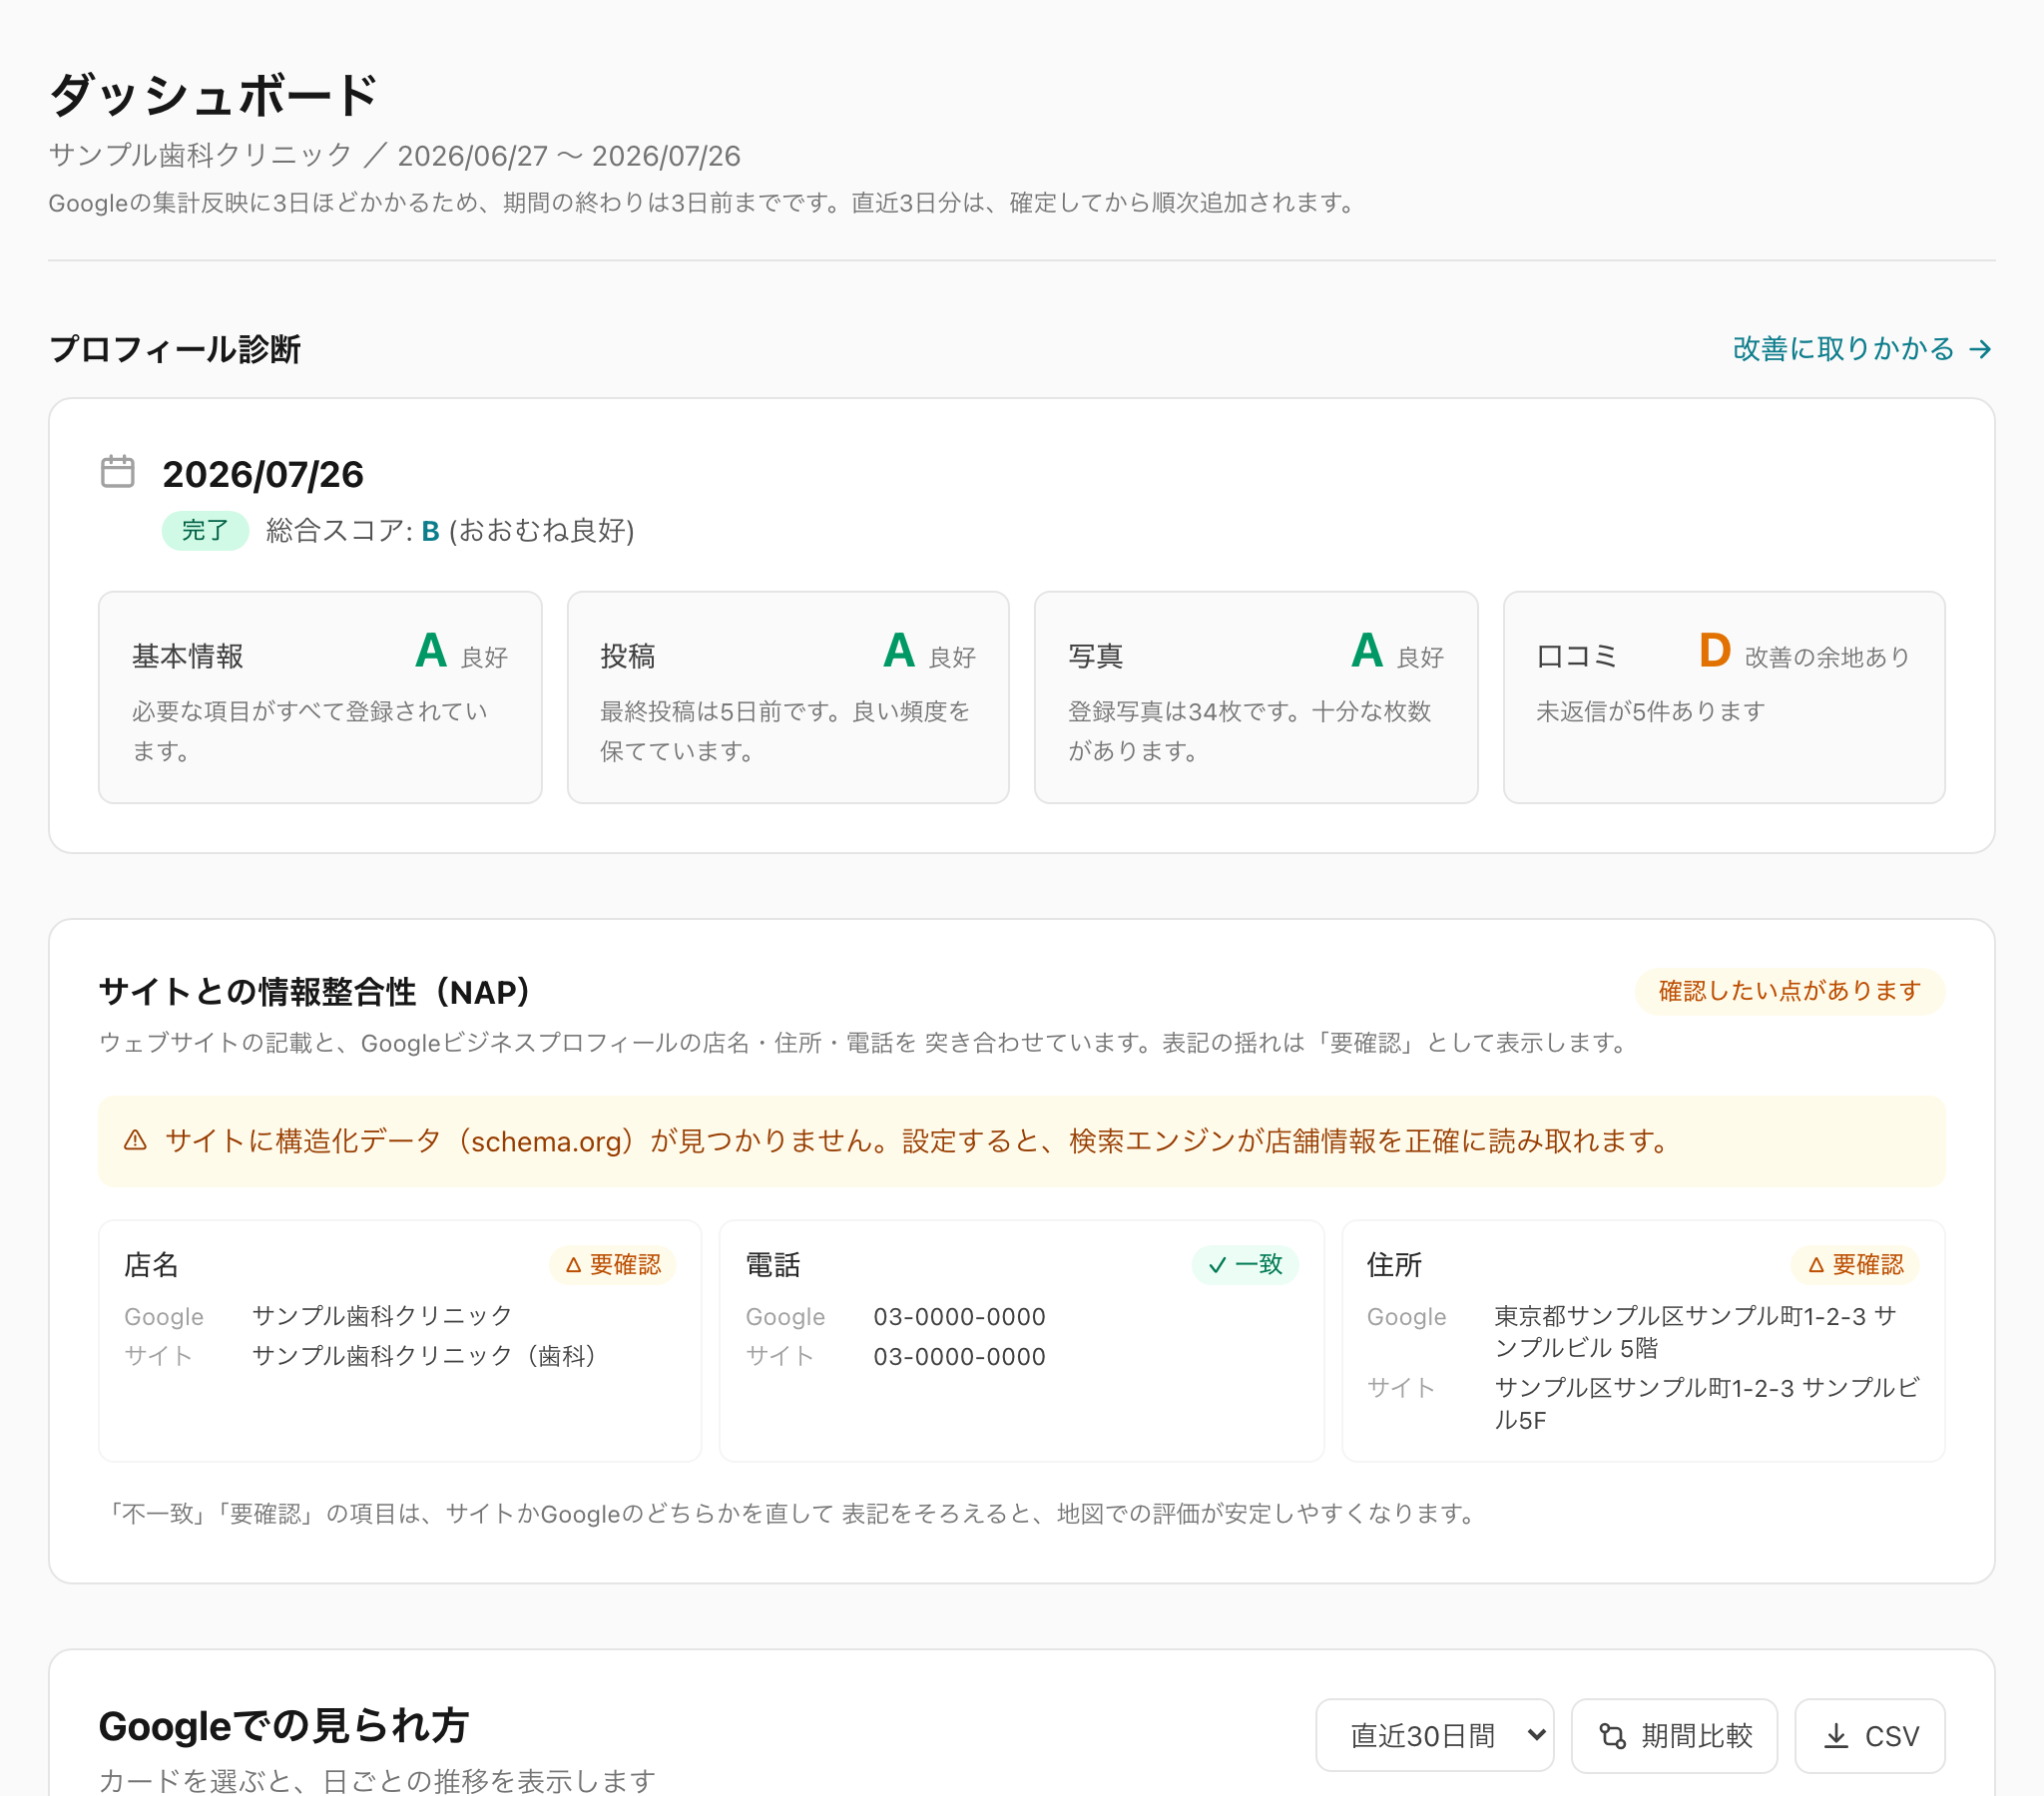Click 未返信が5件あります text
Screen dimensions: 2044x1796
coord(1651,711)
